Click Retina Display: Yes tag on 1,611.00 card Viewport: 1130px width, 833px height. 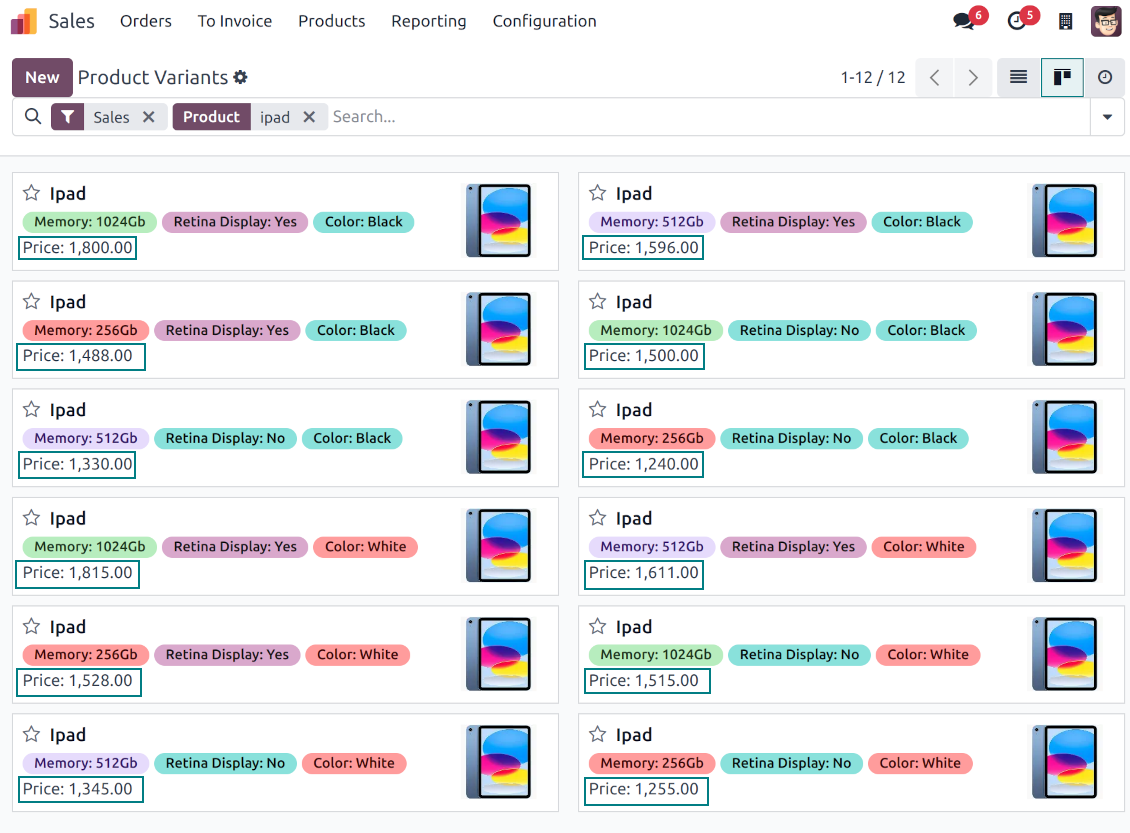pos(793,547)
